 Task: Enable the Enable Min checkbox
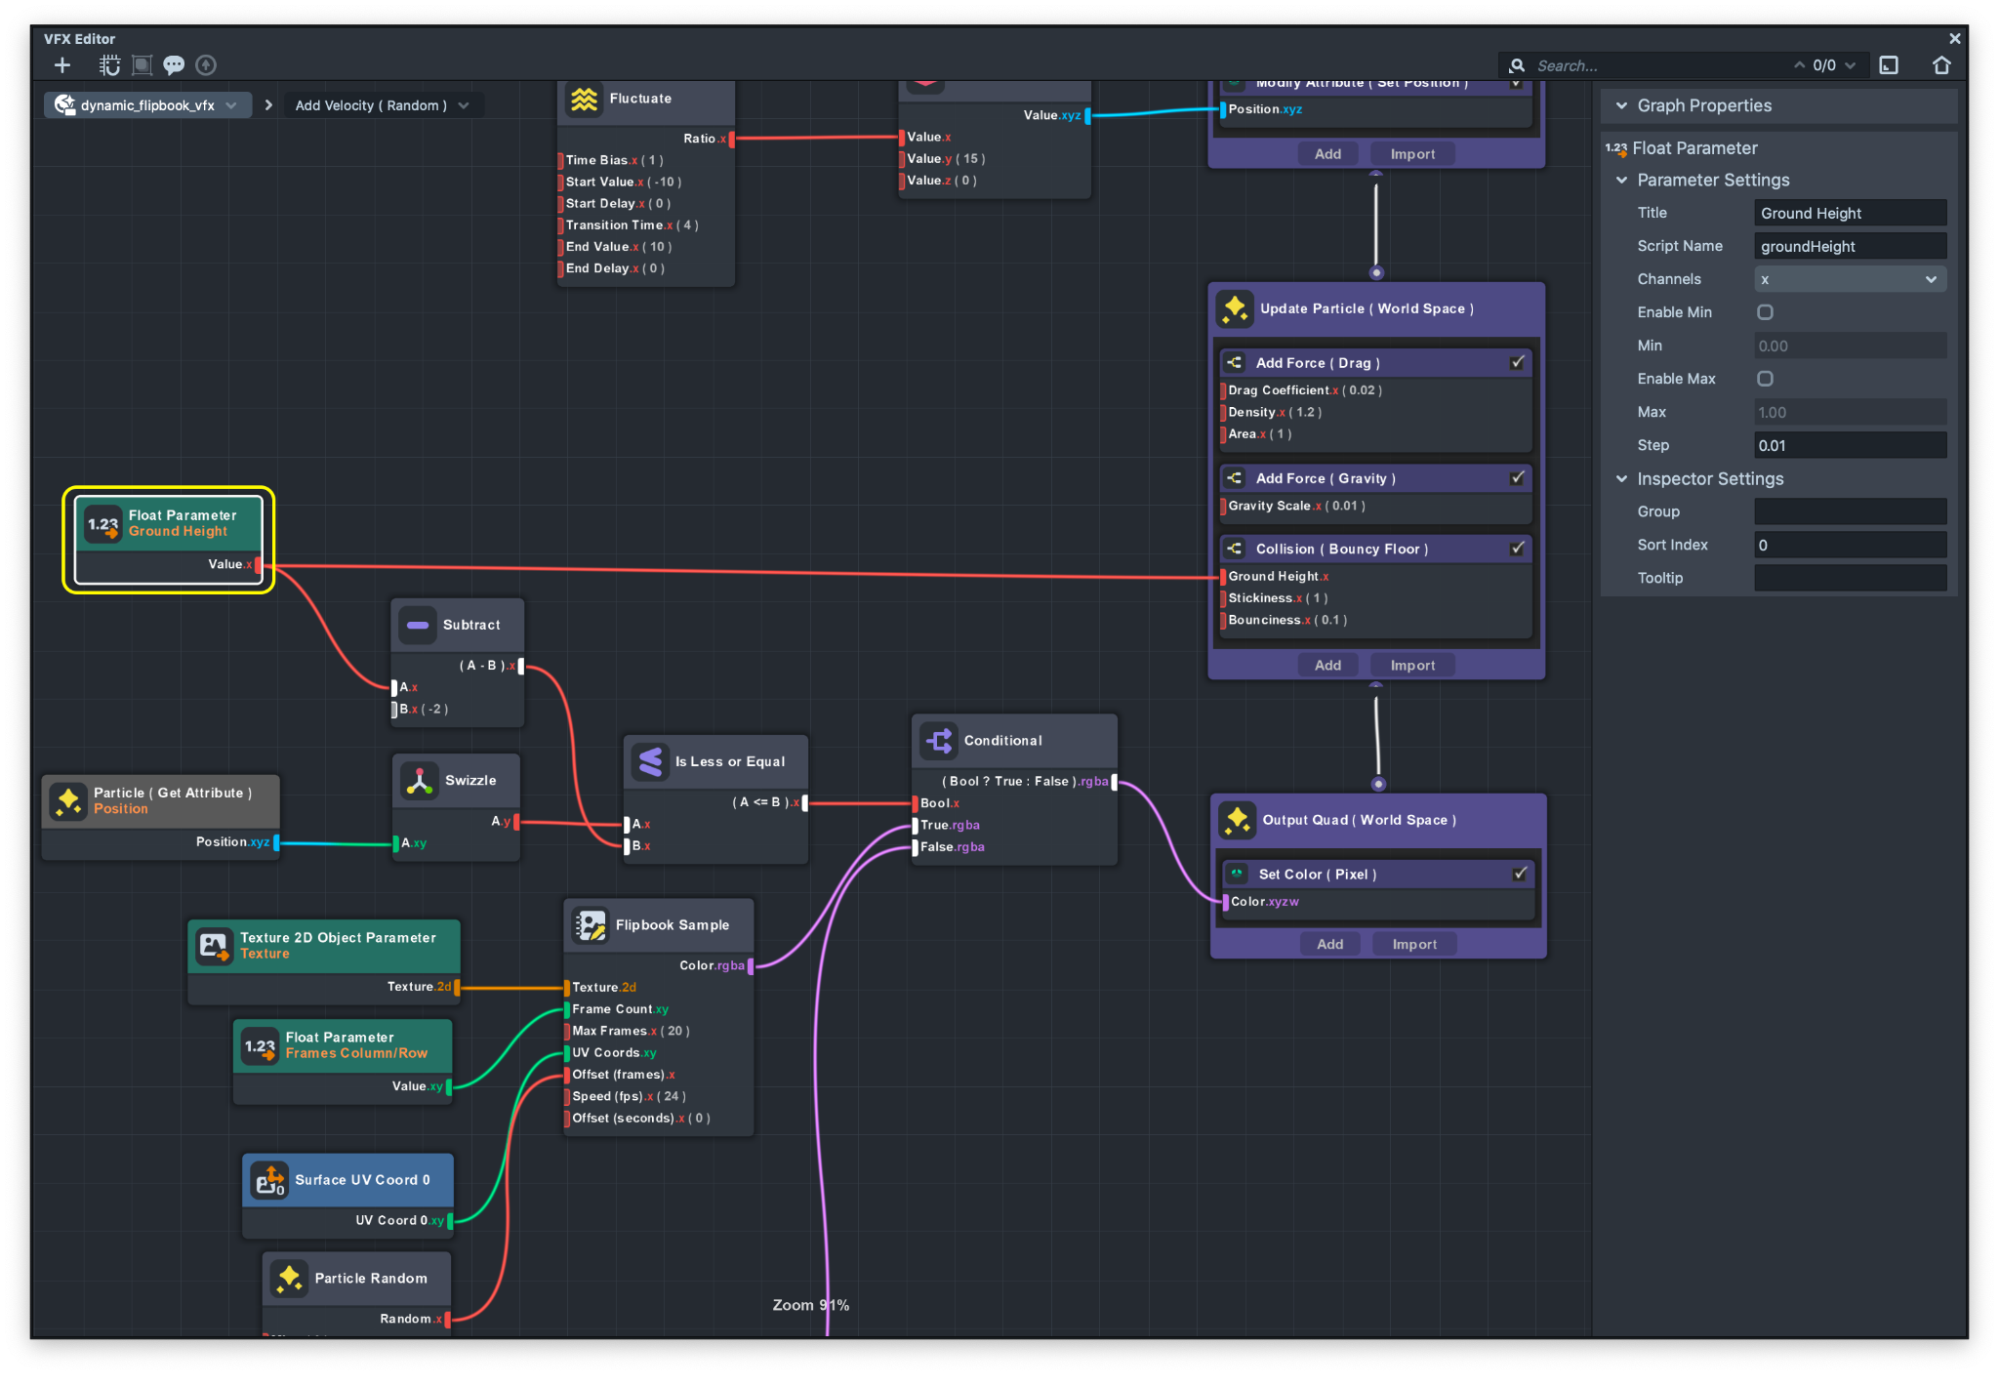click(1765, 312)
